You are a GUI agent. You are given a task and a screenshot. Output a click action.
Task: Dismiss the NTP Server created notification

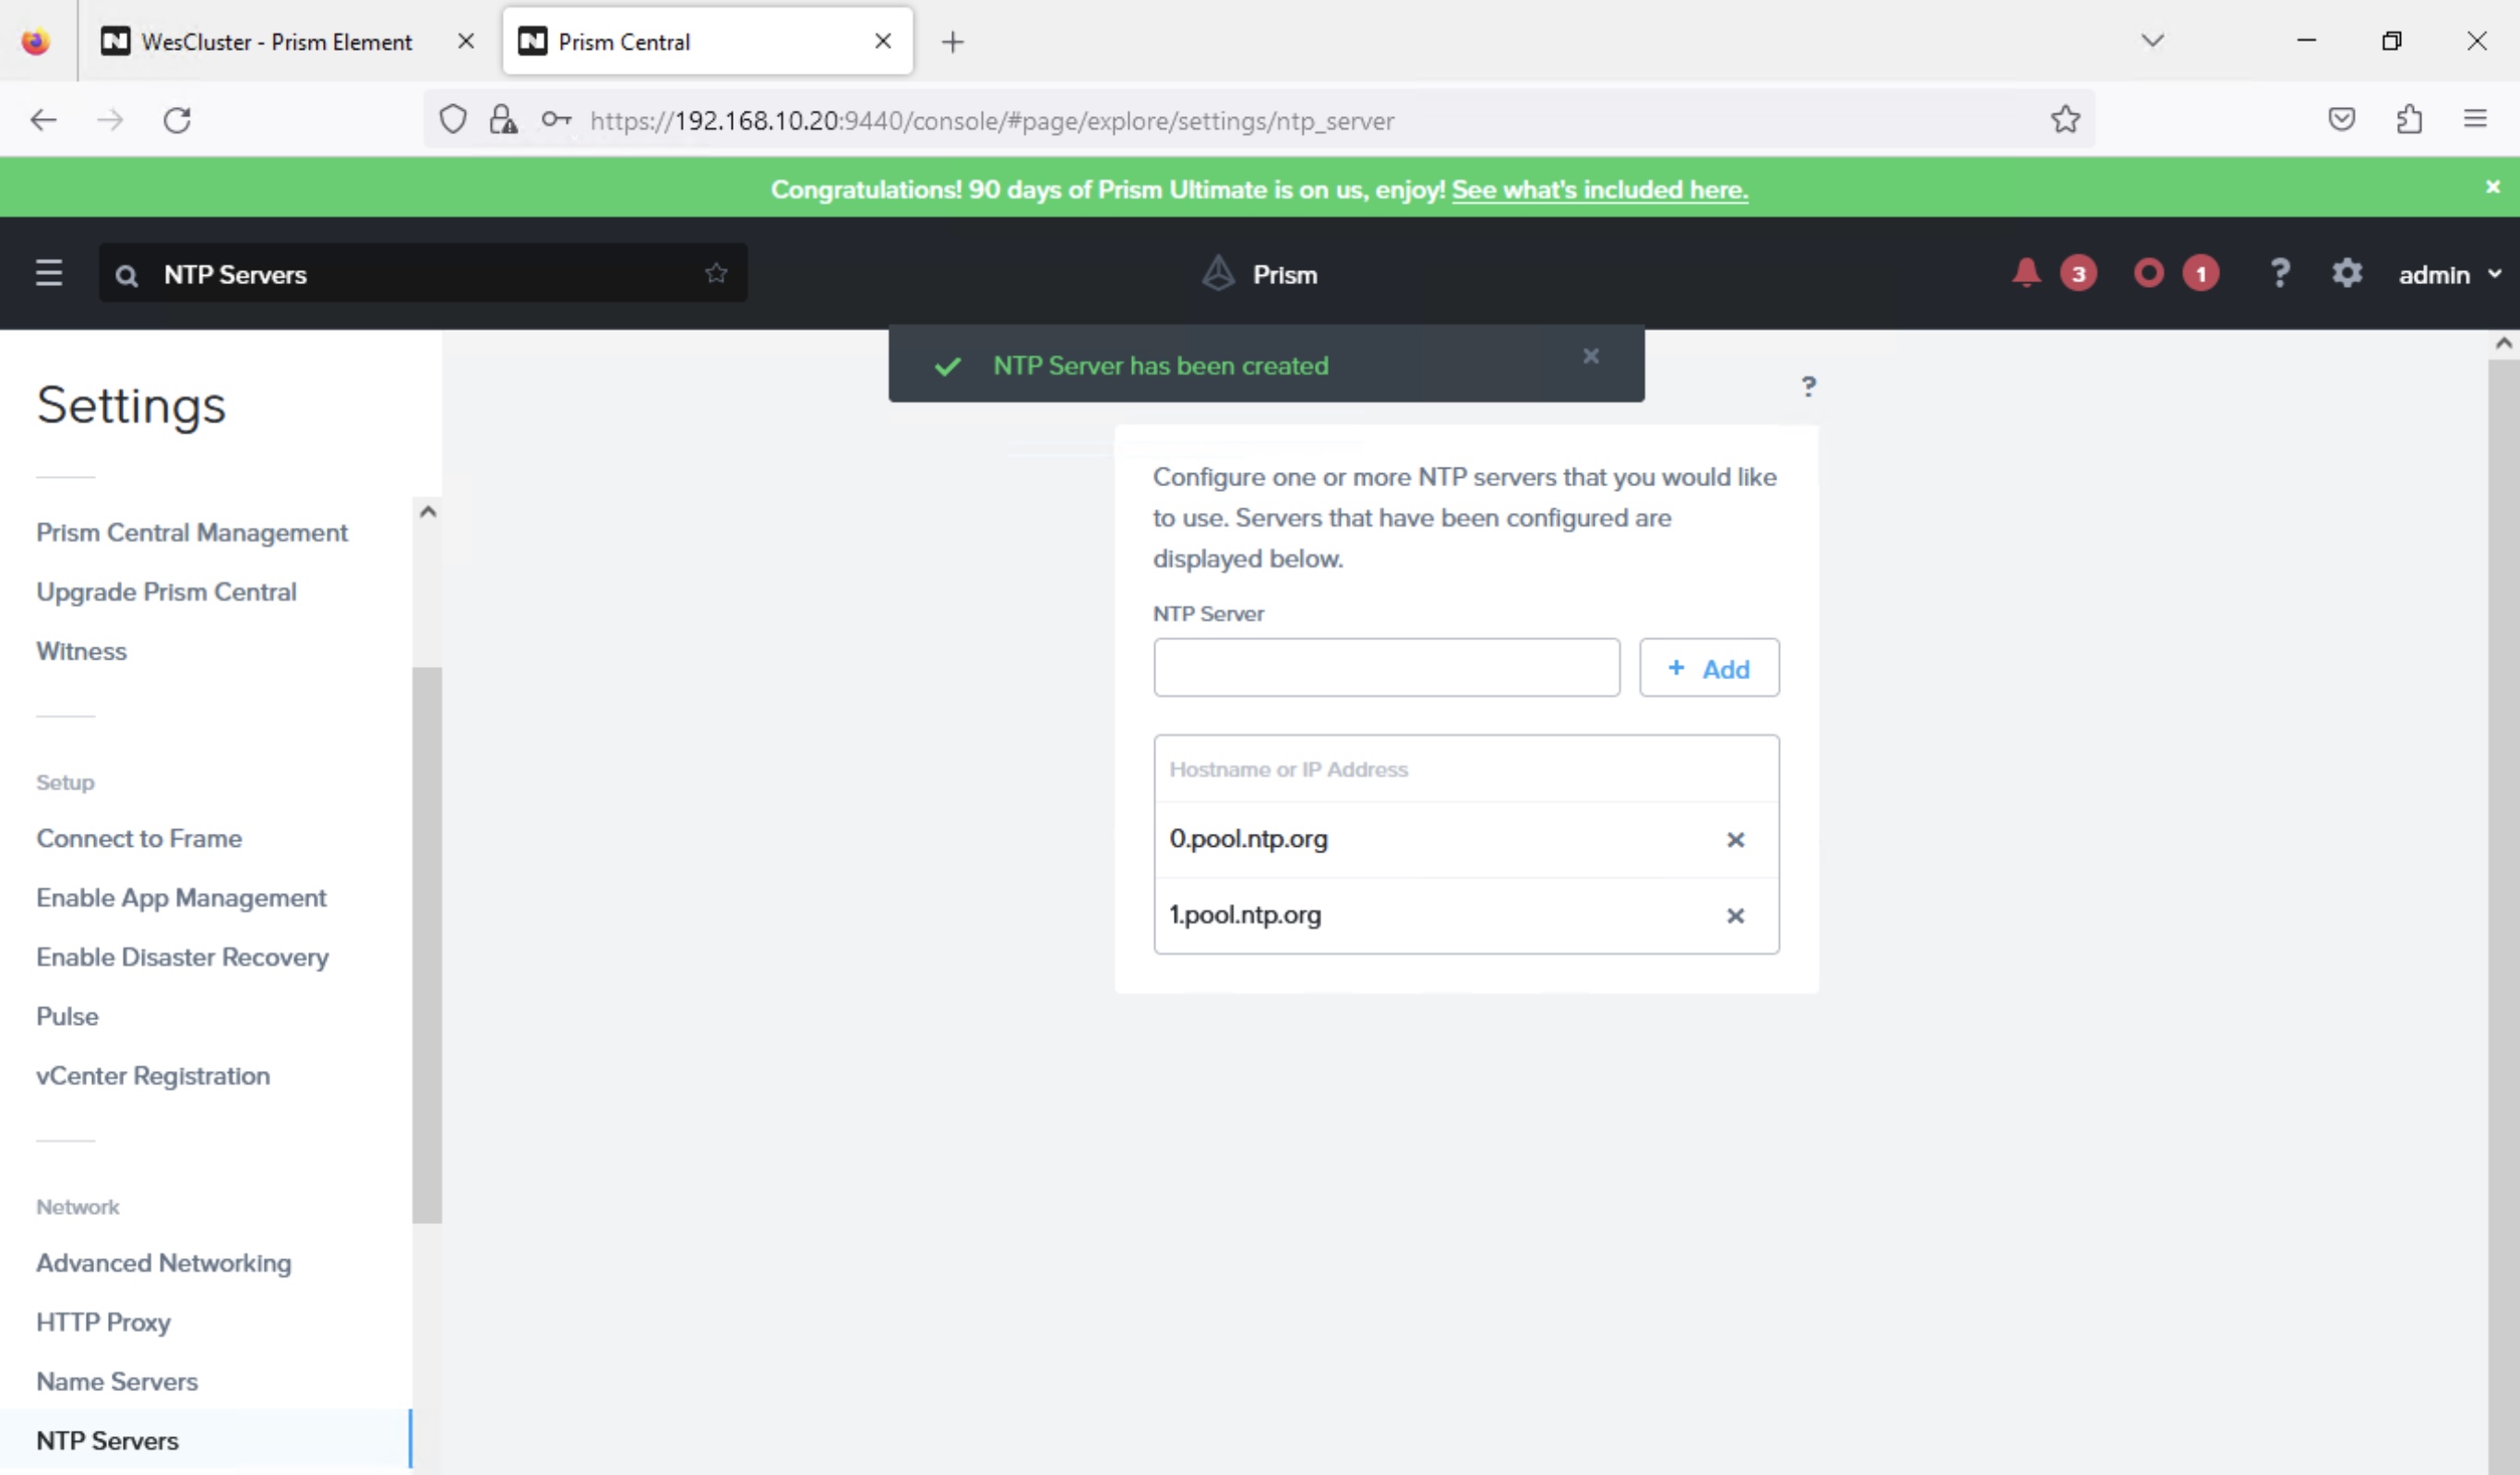(1591, 356)
